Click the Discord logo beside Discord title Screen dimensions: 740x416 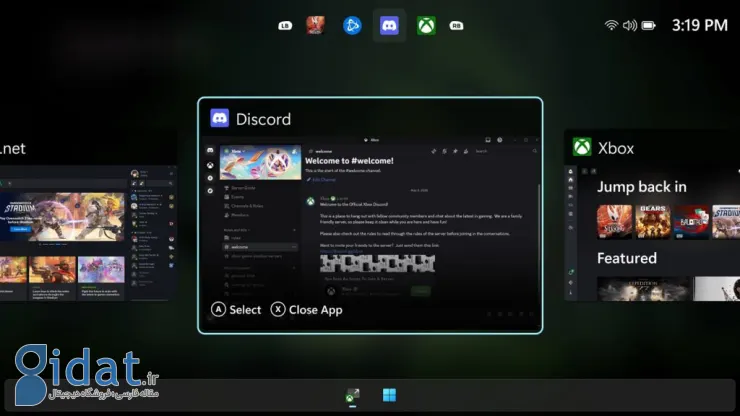coord(219,119)
